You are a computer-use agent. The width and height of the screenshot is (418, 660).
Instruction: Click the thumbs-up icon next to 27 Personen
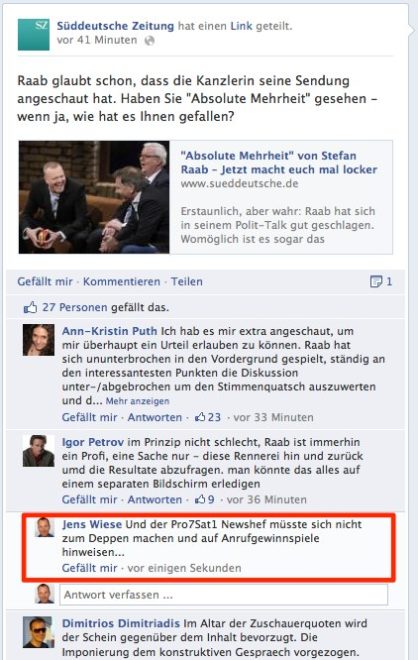(x=30, y=308)
